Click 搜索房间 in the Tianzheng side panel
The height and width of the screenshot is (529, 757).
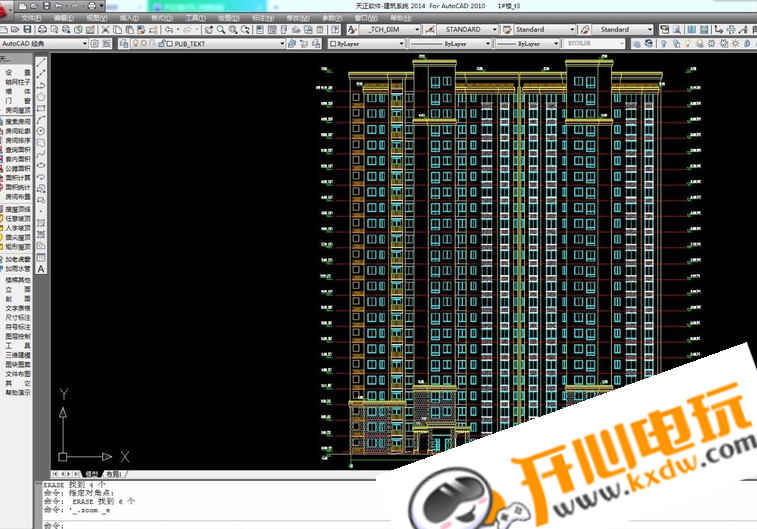18,120
